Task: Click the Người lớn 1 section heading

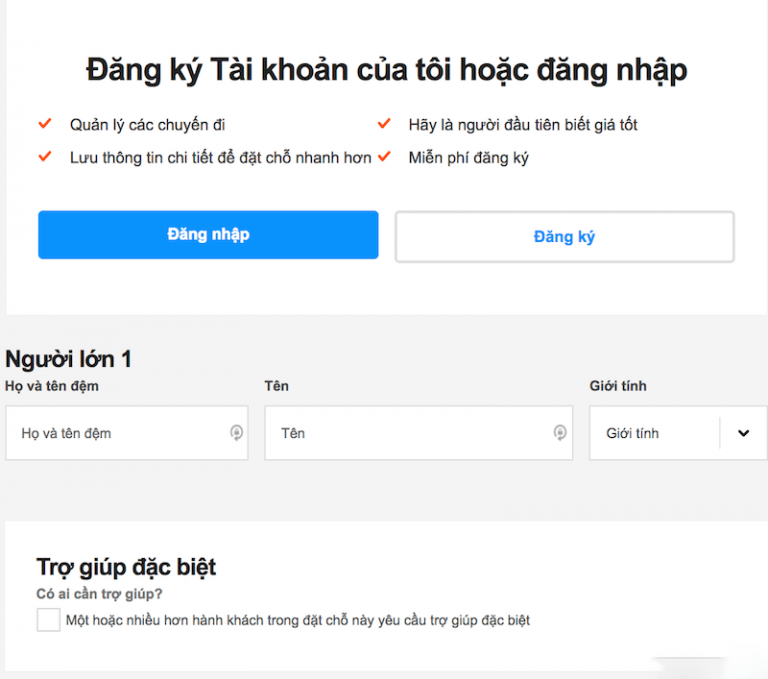Action: pyautogui.click(x=68, y=359)
